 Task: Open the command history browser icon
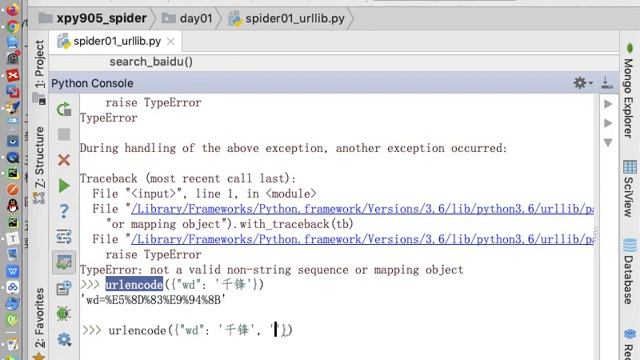(64, 288)
